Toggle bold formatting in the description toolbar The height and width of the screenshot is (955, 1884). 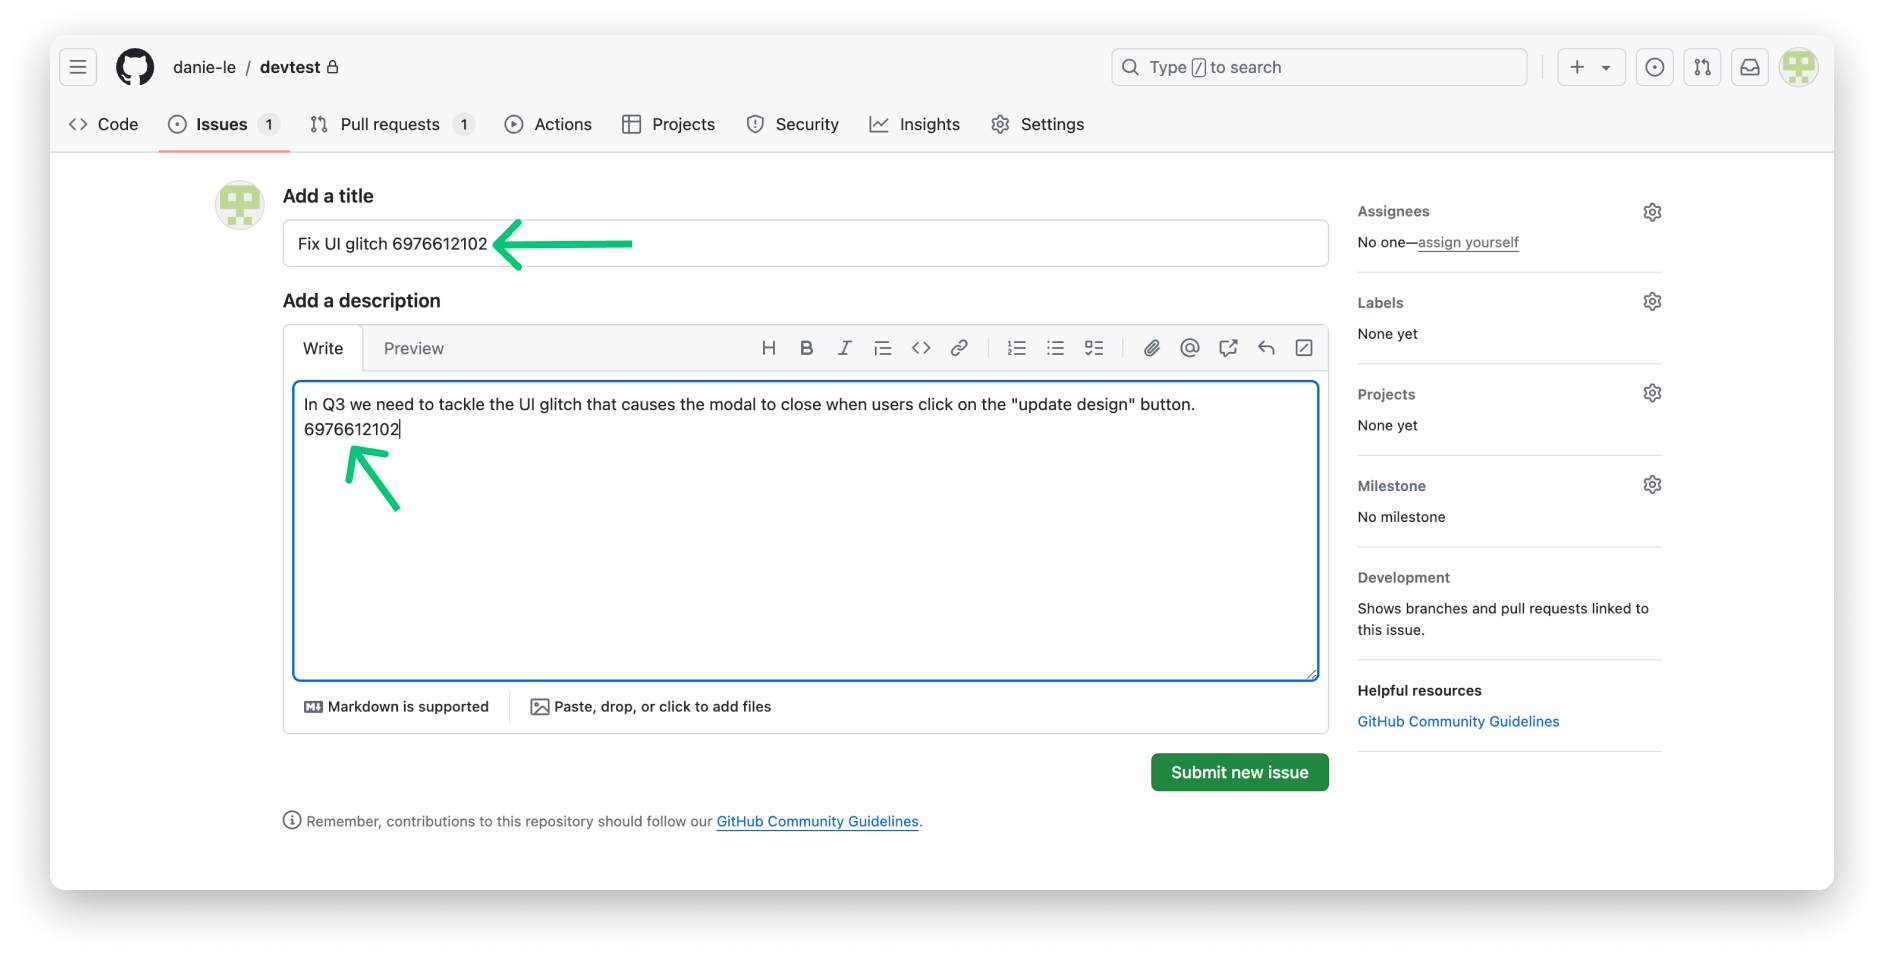point(806,347)
